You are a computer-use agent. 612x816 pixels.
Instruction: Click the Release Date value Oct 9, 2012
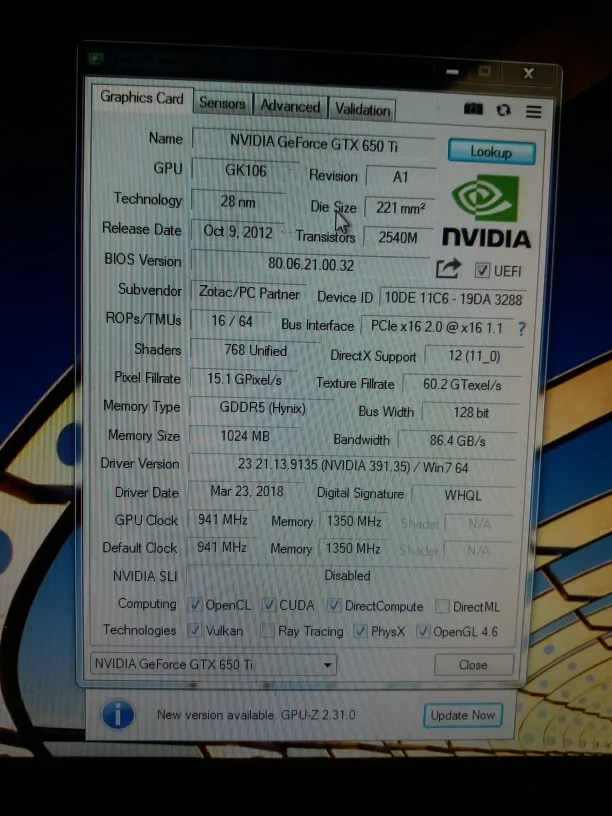click(x=237, y=232)
